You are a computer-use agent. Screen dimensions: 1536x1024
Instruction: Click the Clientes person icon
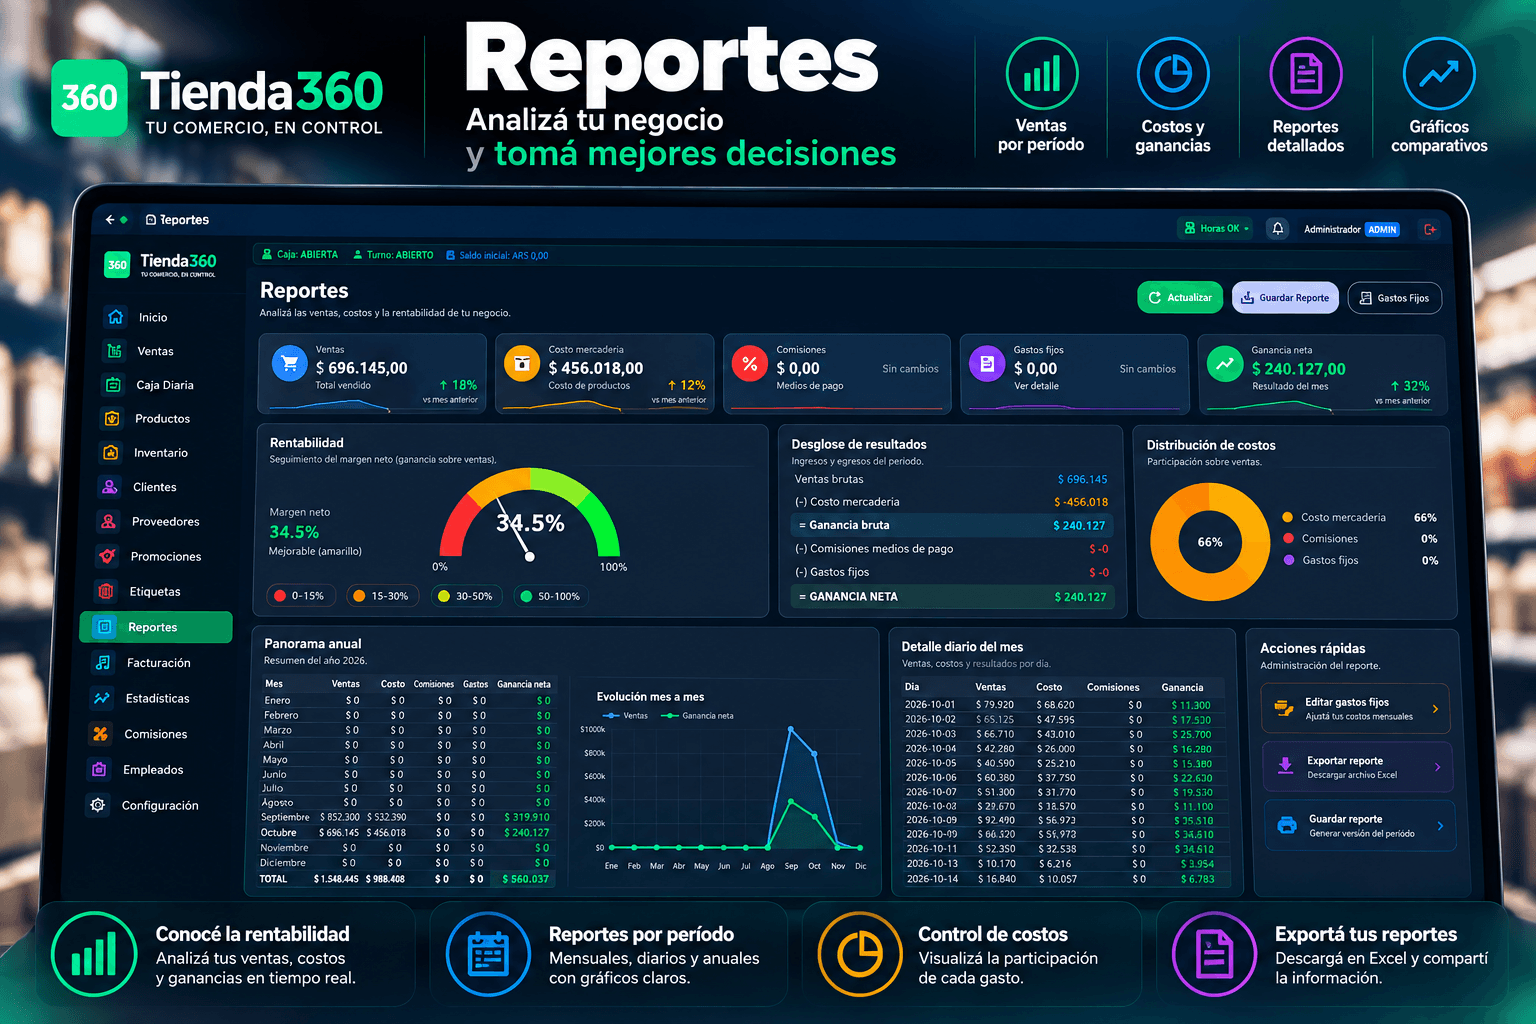pyautogui.click(x=110, y=487)
